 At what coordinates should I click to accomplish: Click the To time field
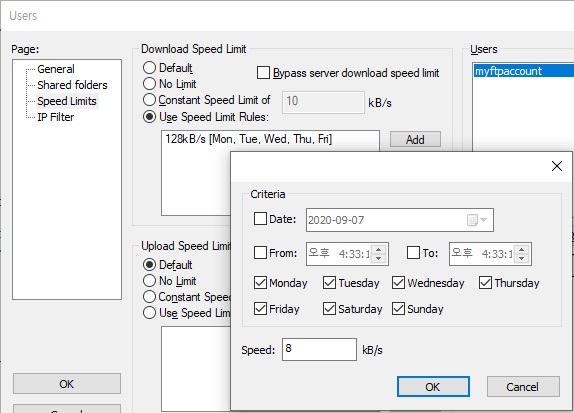click(490, 254)
